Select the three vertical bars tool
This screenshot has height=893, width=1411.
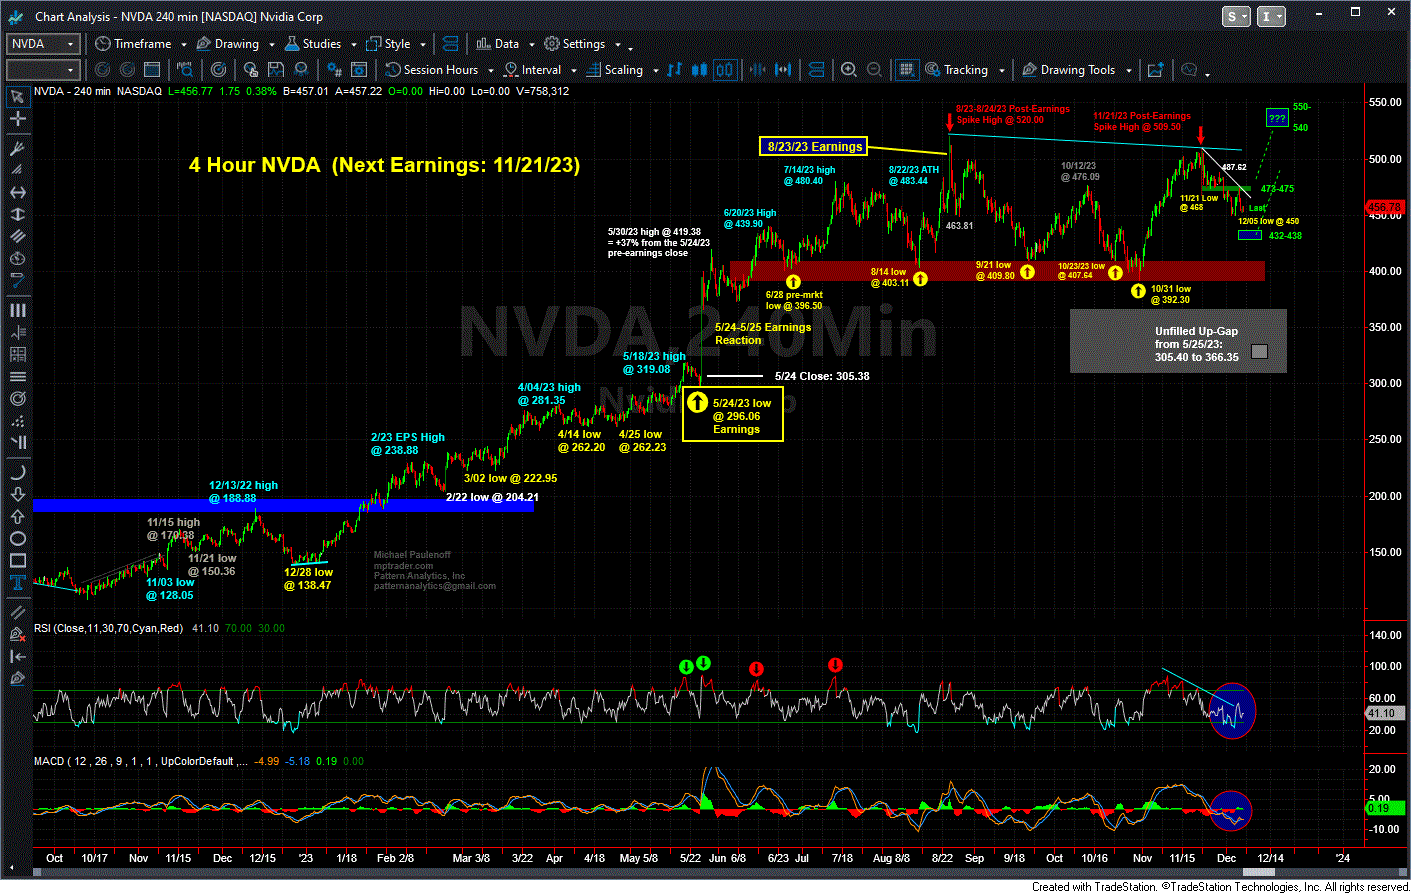click(x=17, y=310)
